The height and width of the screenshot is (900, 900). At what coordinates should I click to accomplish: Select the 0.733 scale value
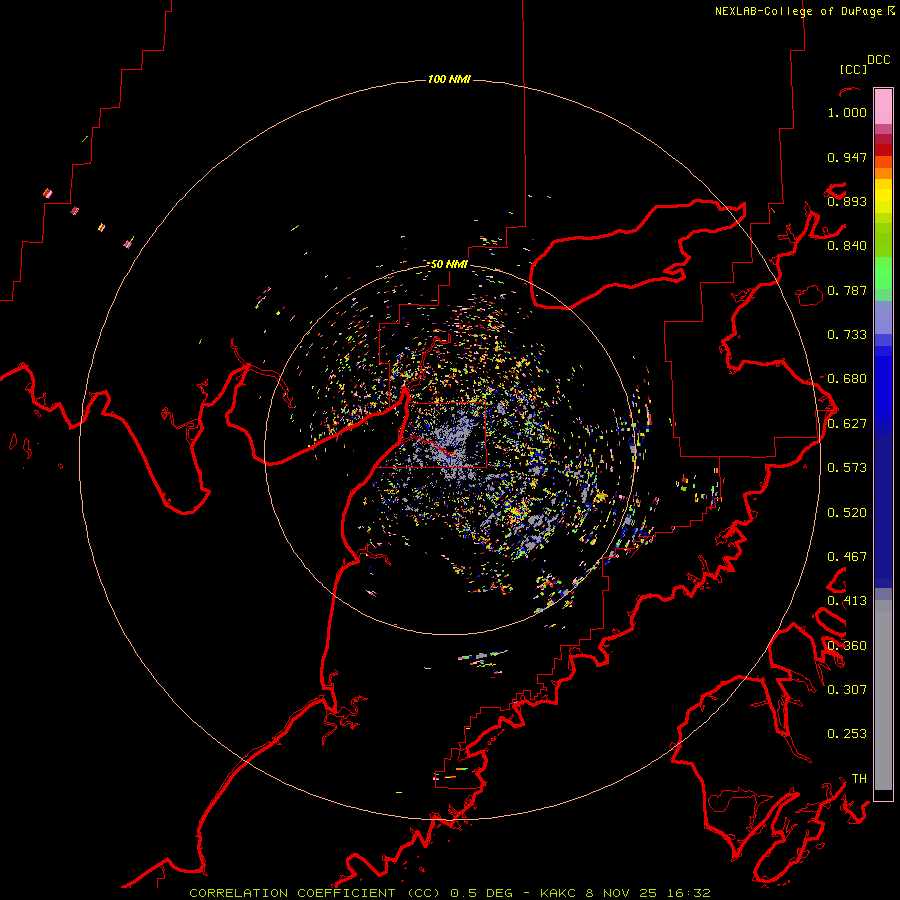(x=847, y=335)
